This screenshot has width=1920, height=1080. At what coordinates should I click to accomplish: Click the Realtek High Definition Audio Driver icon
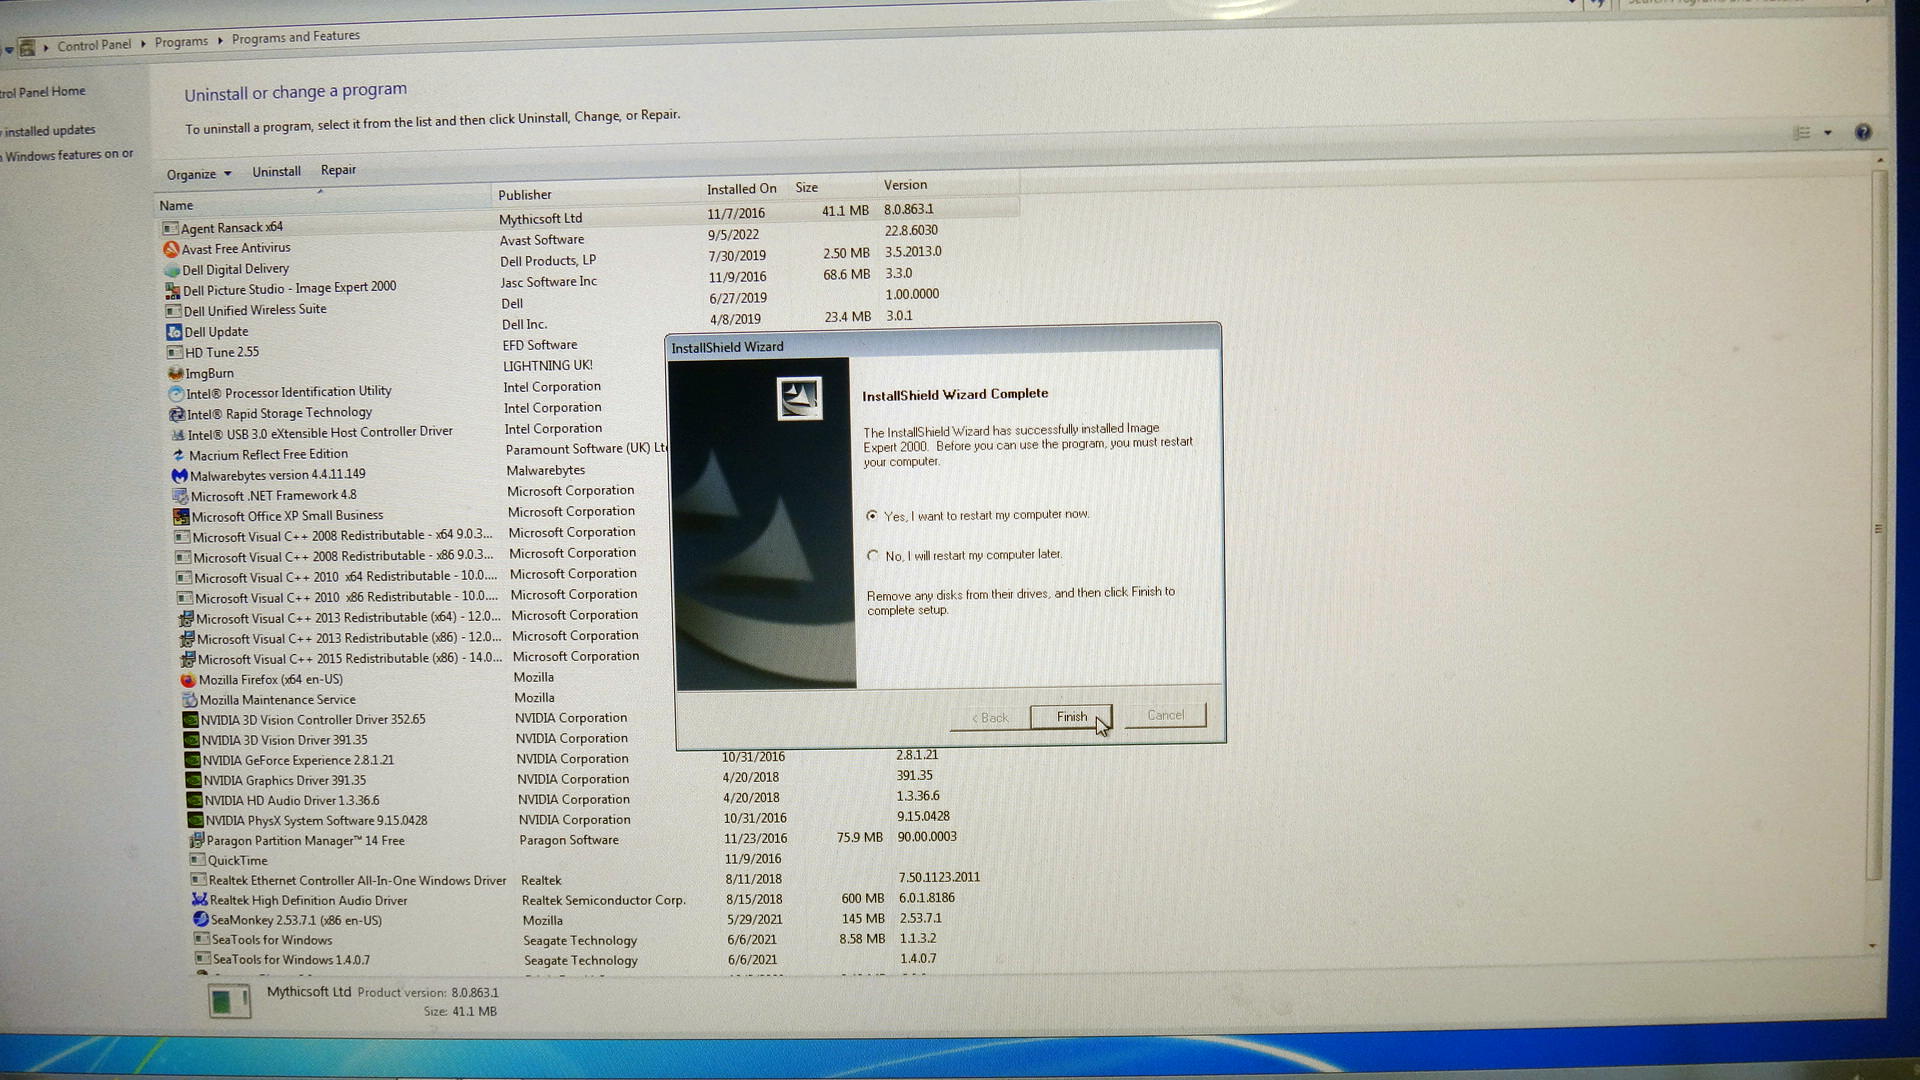(200, 900)
